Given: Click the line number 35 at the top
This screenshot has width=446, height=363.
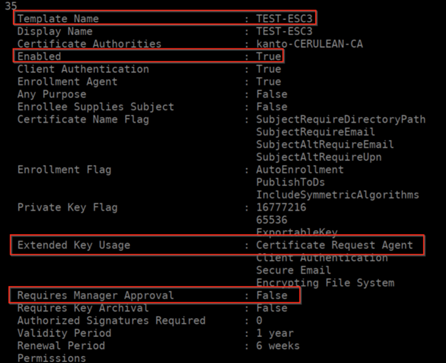Looking at the screenshot, I should point(11,6).
